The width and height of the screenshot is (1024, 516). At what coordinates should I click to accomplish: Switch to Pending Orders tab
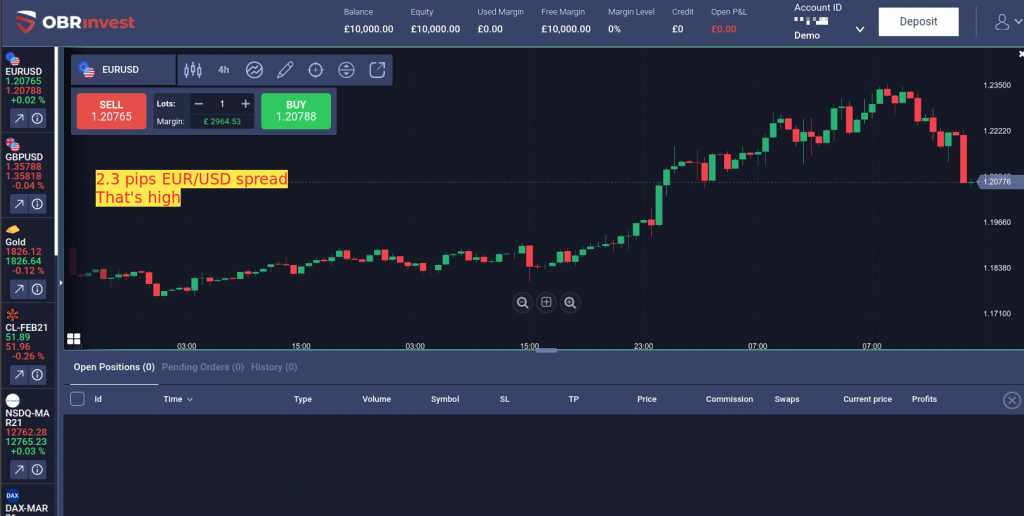pyautogui.click(x=202, y=367)
